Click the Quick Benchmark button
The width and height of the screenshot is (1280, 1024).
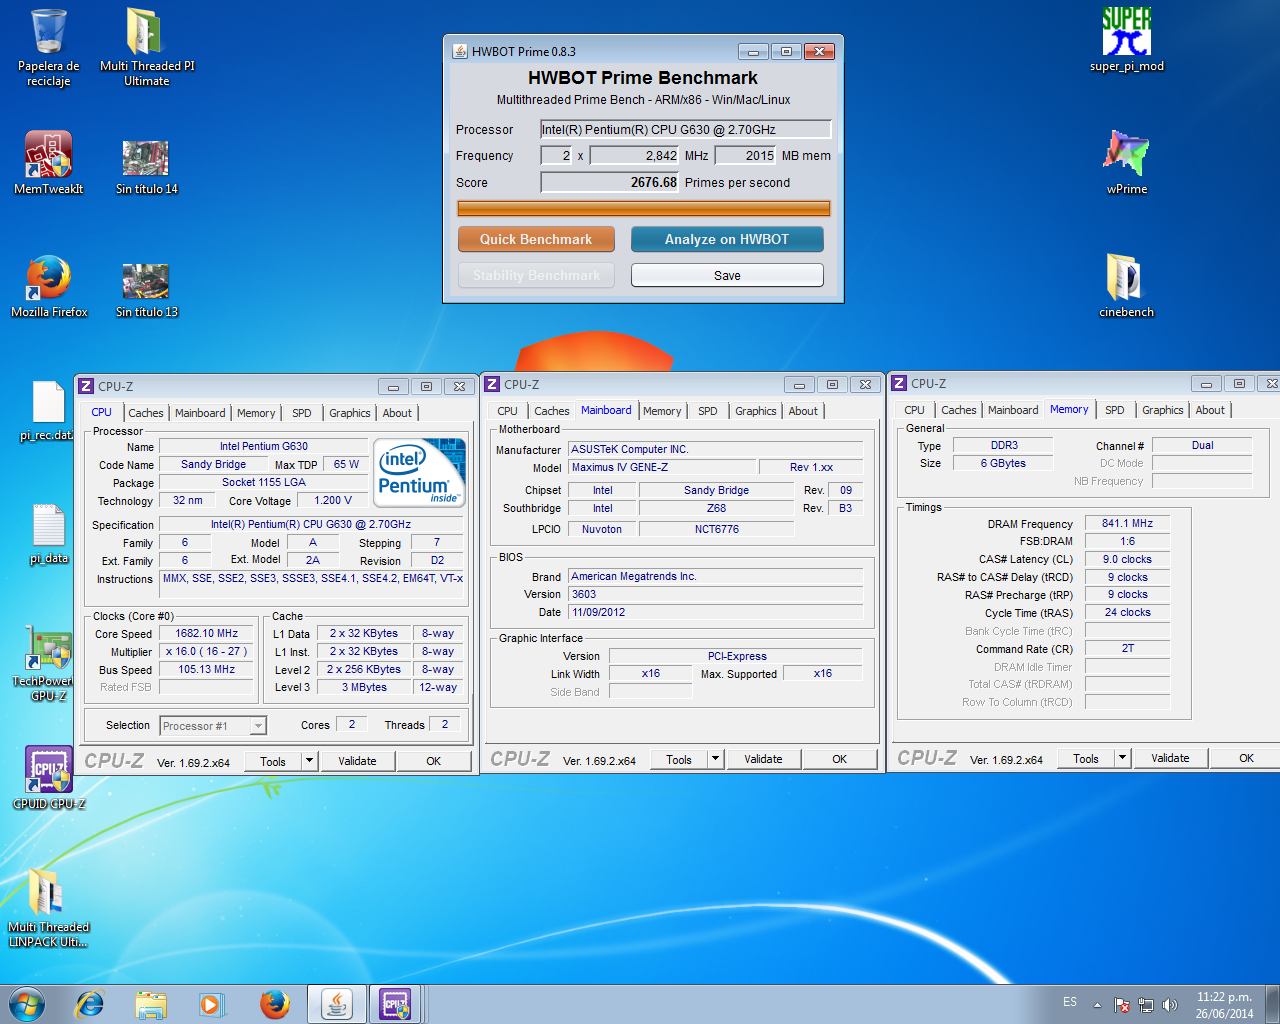(x=536, y=239)
